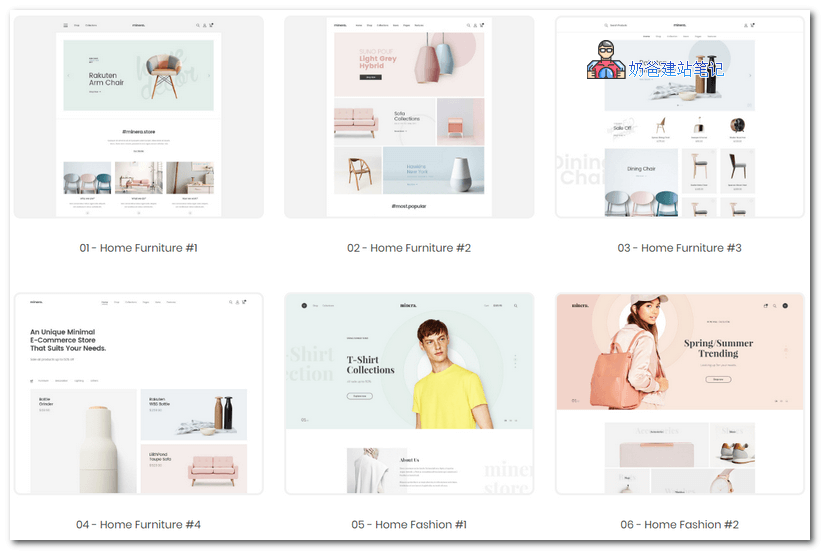This screenshot has width=821, height=551.
Task: Select Home menu in Home Furniture #4 preview
Action: click(105, 302)
